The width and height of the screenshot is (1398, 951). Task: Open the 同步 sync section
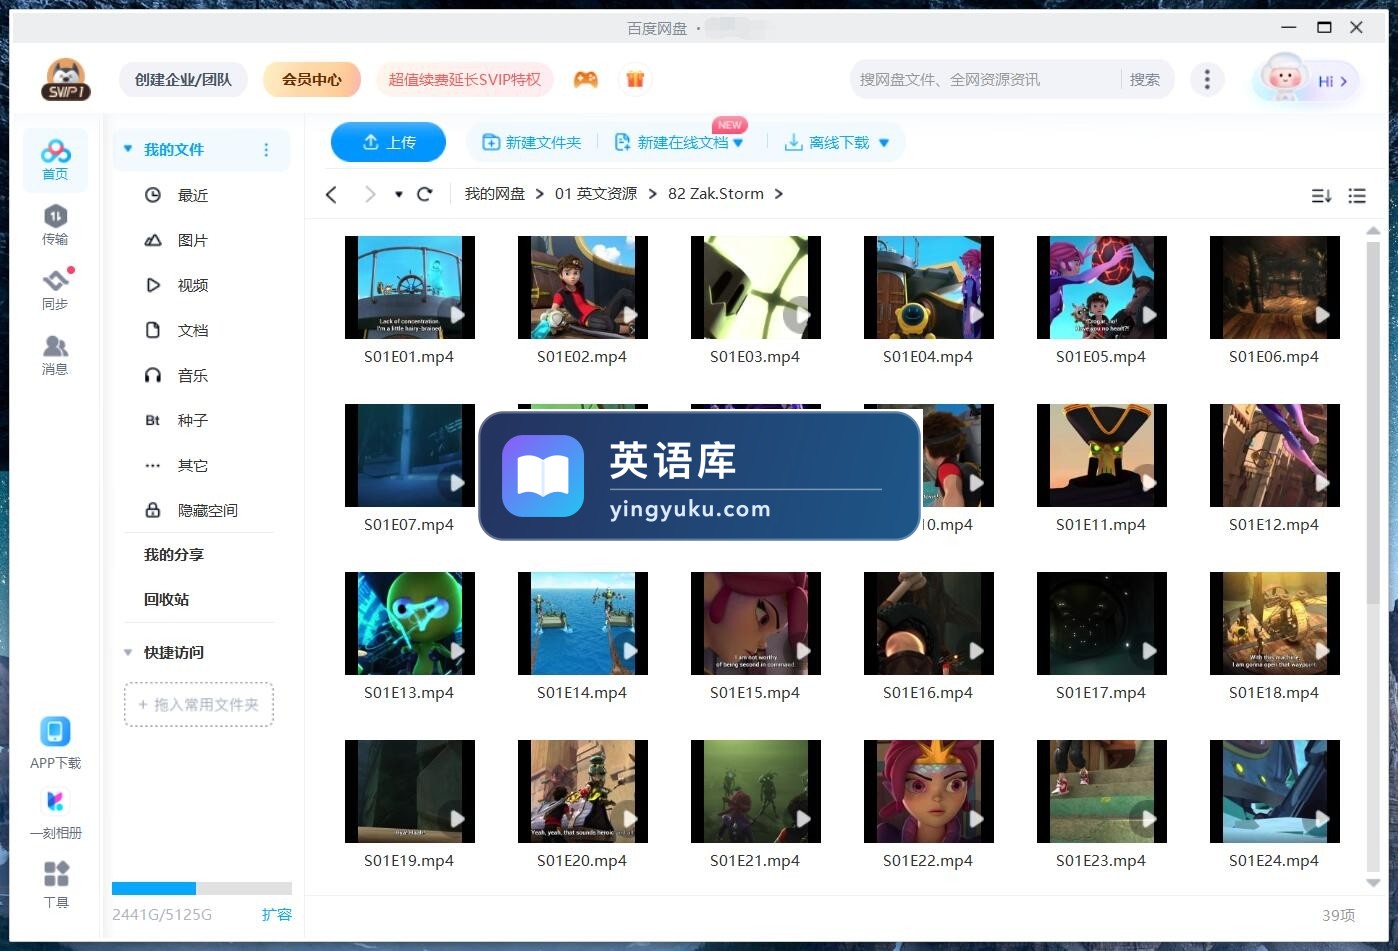tap(55, 290)
